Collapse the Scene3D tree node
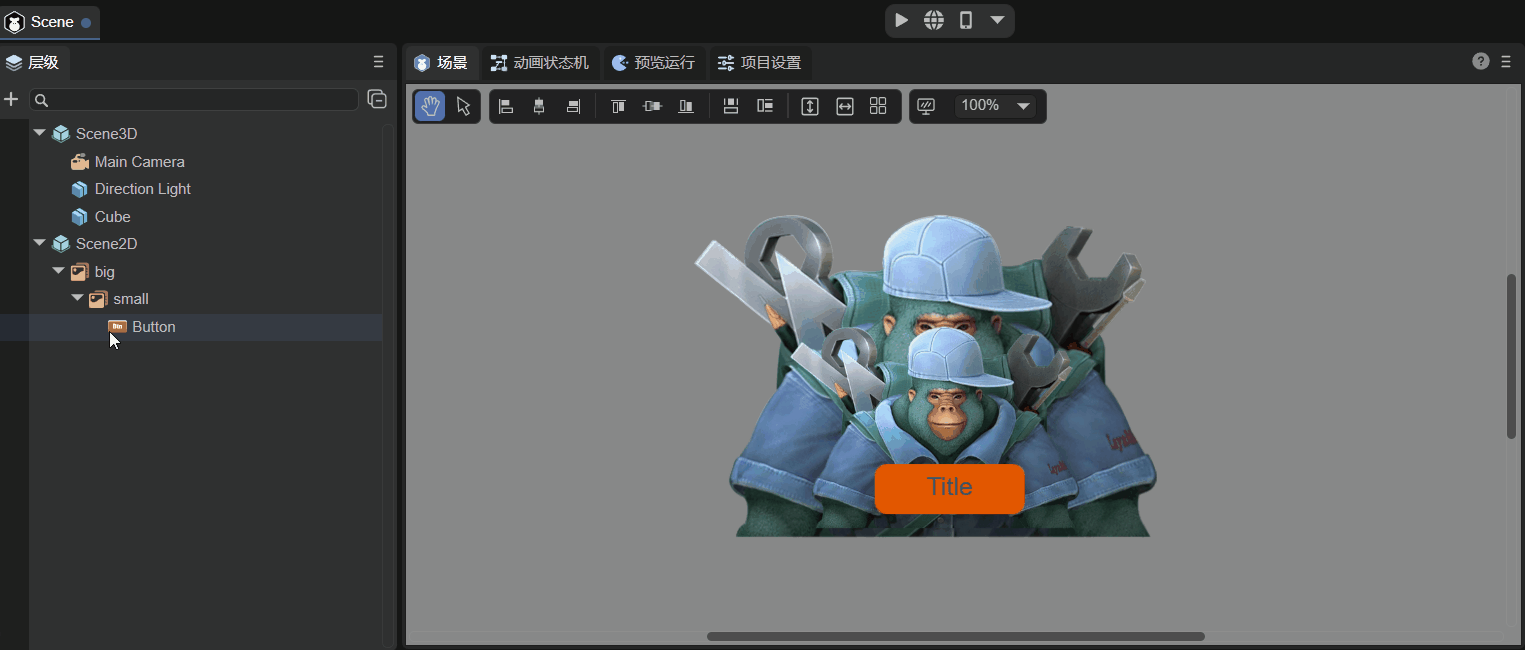1525x650 pixels. point(39,133)
